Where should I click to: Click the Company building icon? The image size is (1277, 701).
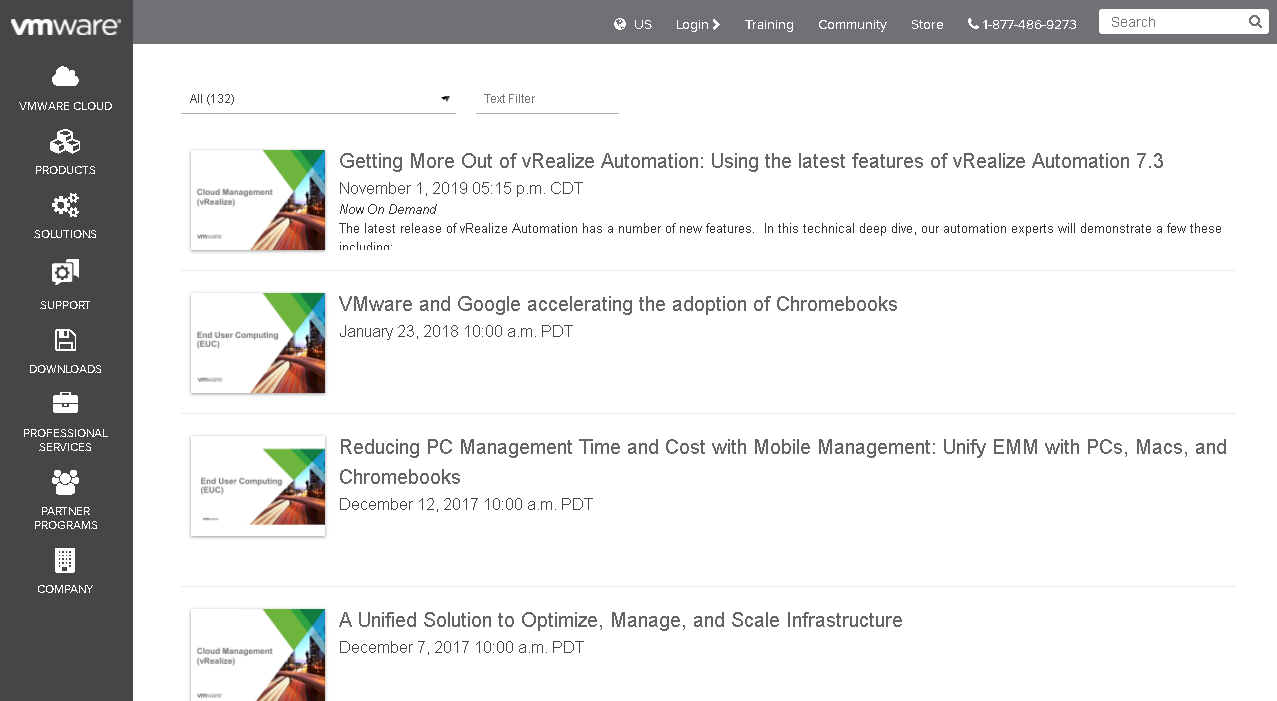click(65, 560)
